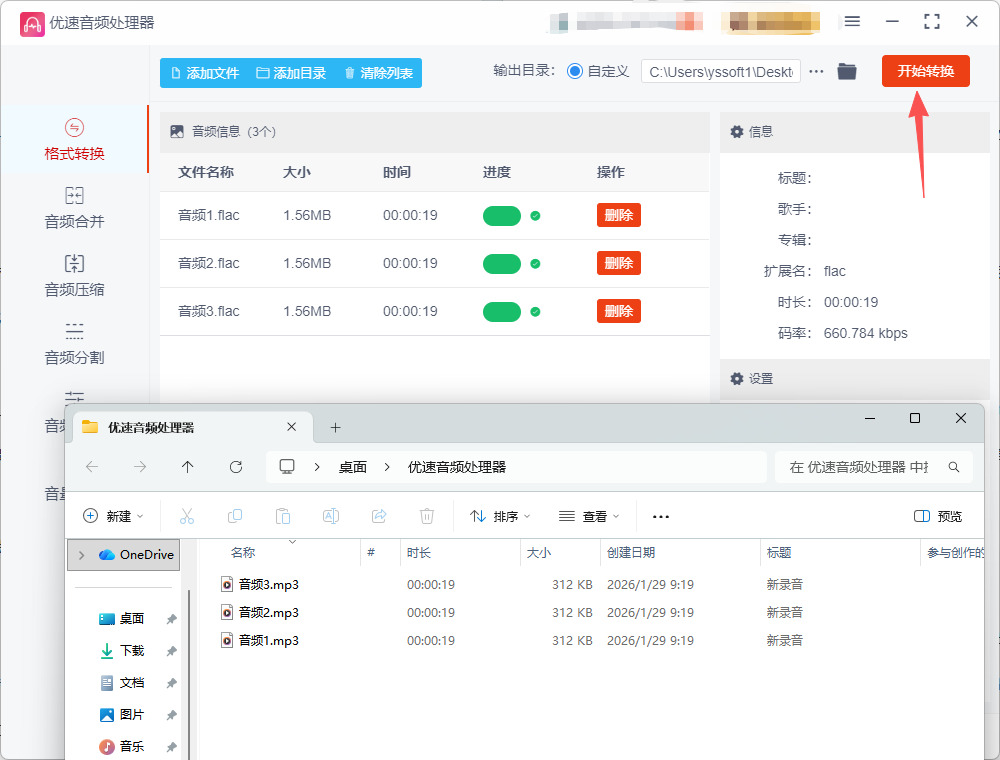
Task: Select 音频合并 in the sidebar
Action: coord(74,208)
